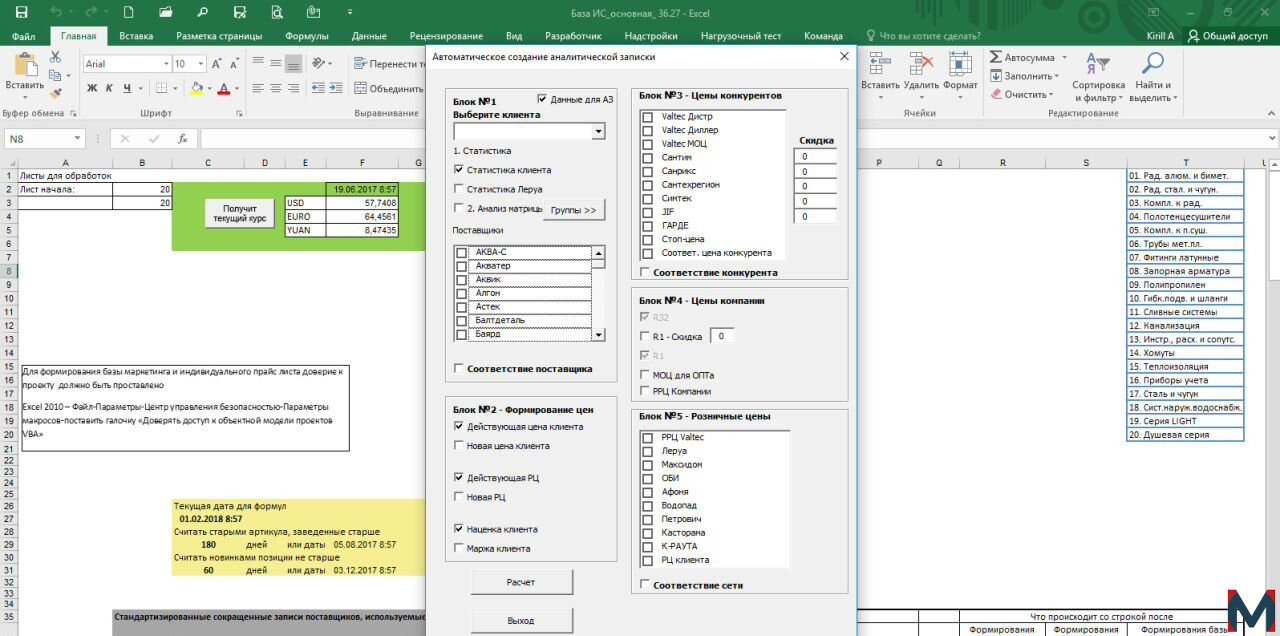Apply cell borders from Font group
Image resolution: width=1280 pixels, height=636 pixels.
pos(160,88)
